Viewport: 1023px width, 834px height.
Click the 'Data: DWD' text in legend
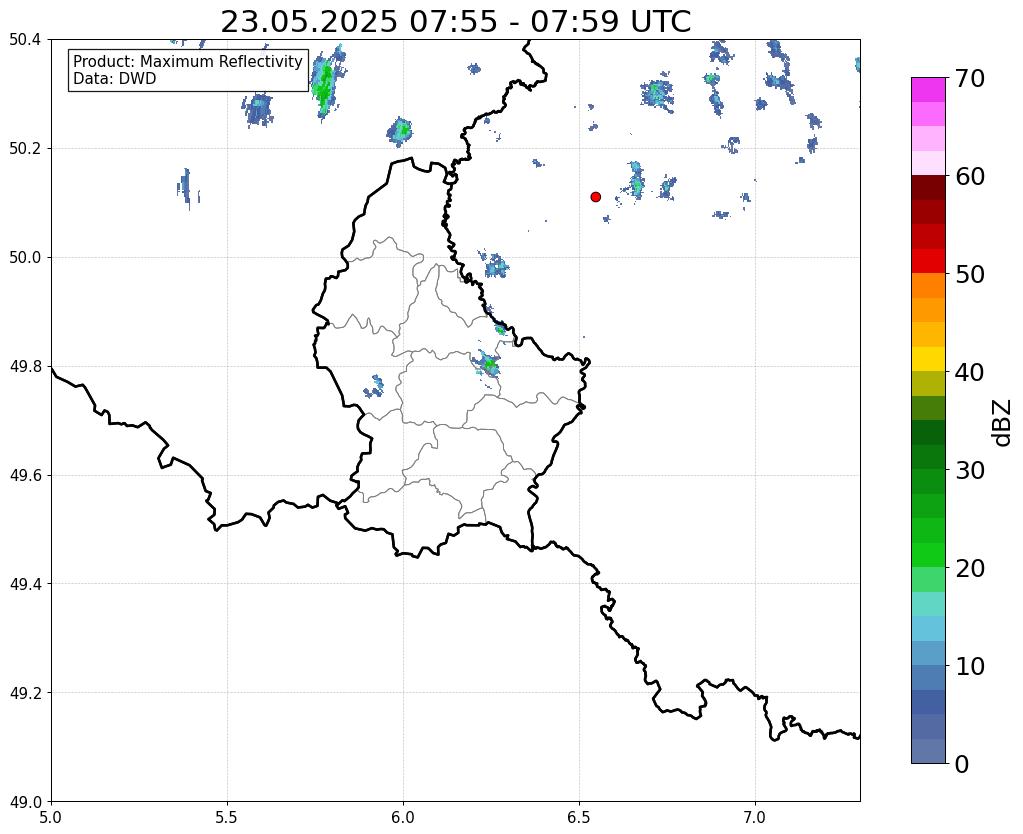tap(114, 78)
